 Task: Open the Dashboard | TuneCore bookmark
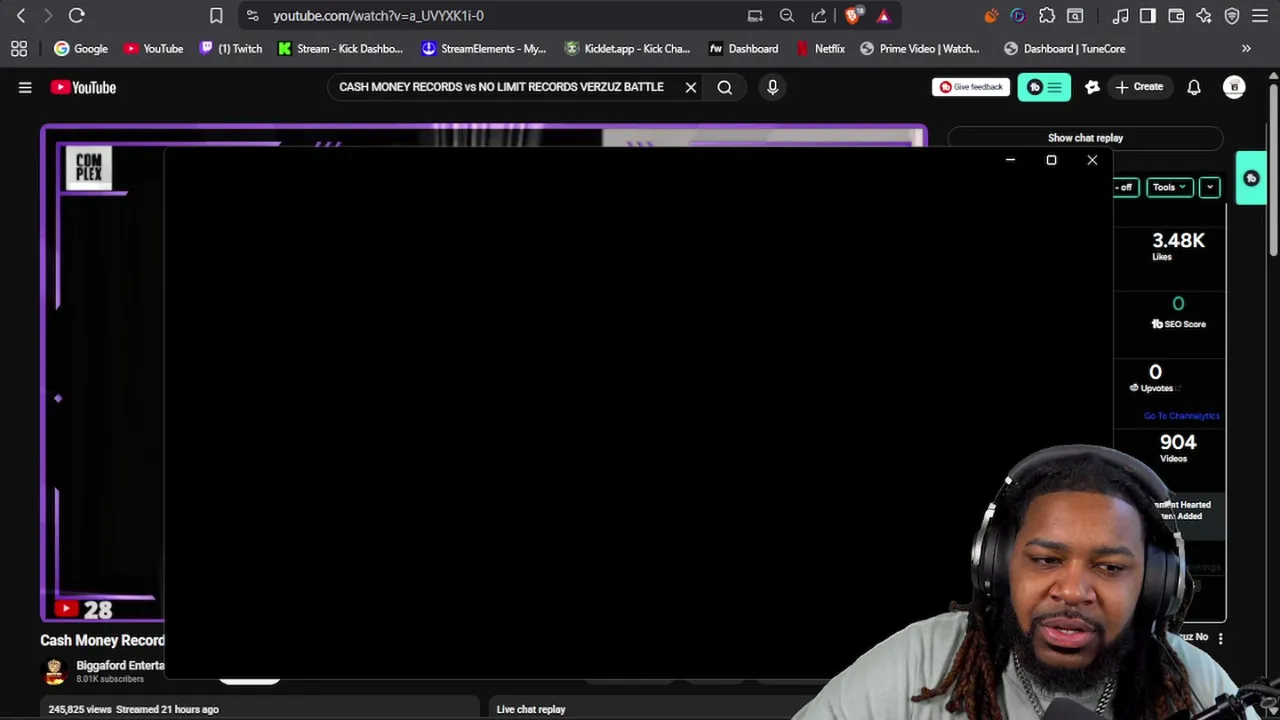[1065, 48]
